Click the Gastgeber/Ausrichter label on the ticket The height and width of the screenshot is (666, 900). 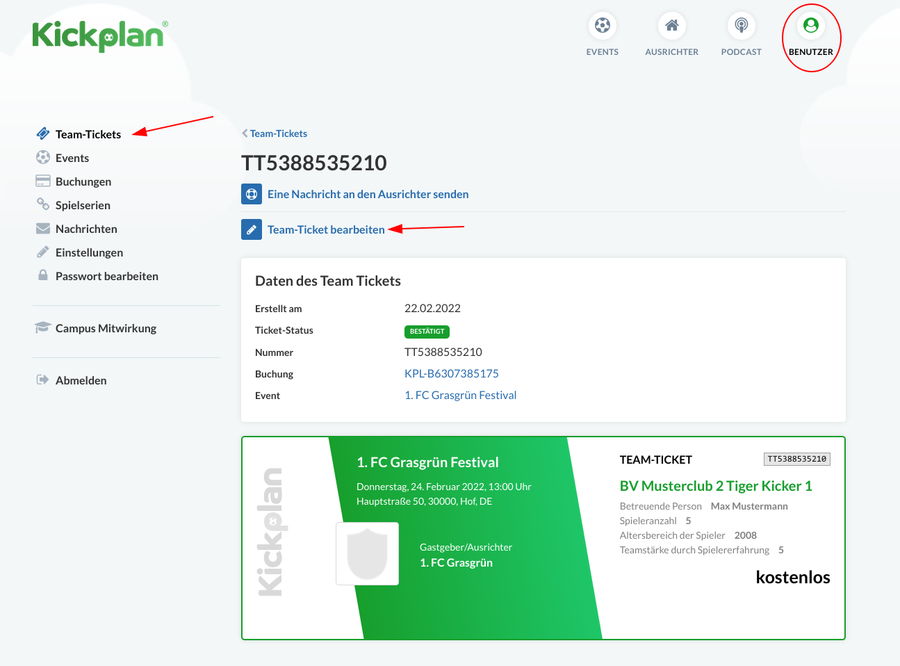pyautogui.click(x=465, y=547)
